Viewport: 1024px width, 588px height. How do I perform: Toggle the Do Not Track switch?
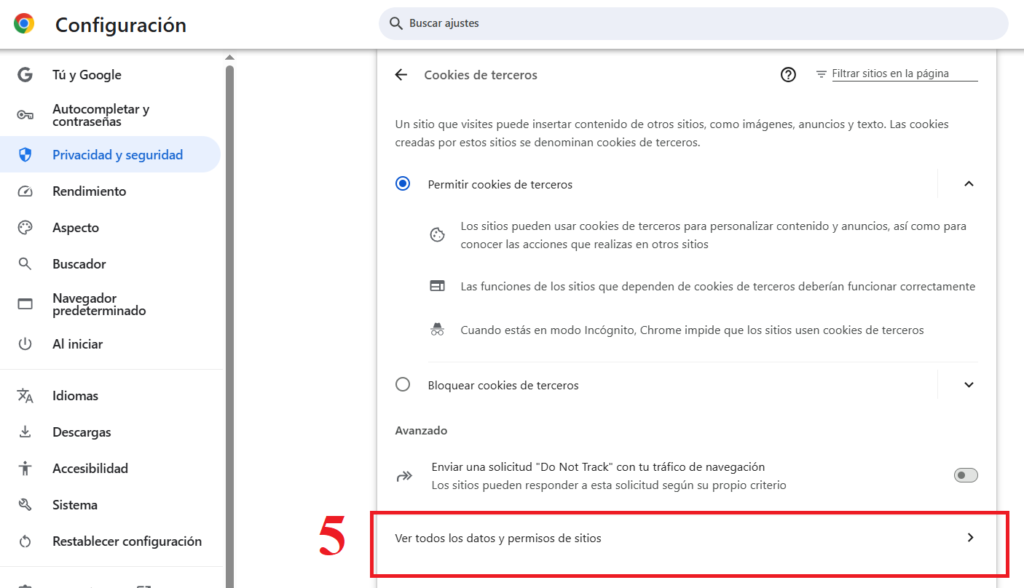point(965,475)
